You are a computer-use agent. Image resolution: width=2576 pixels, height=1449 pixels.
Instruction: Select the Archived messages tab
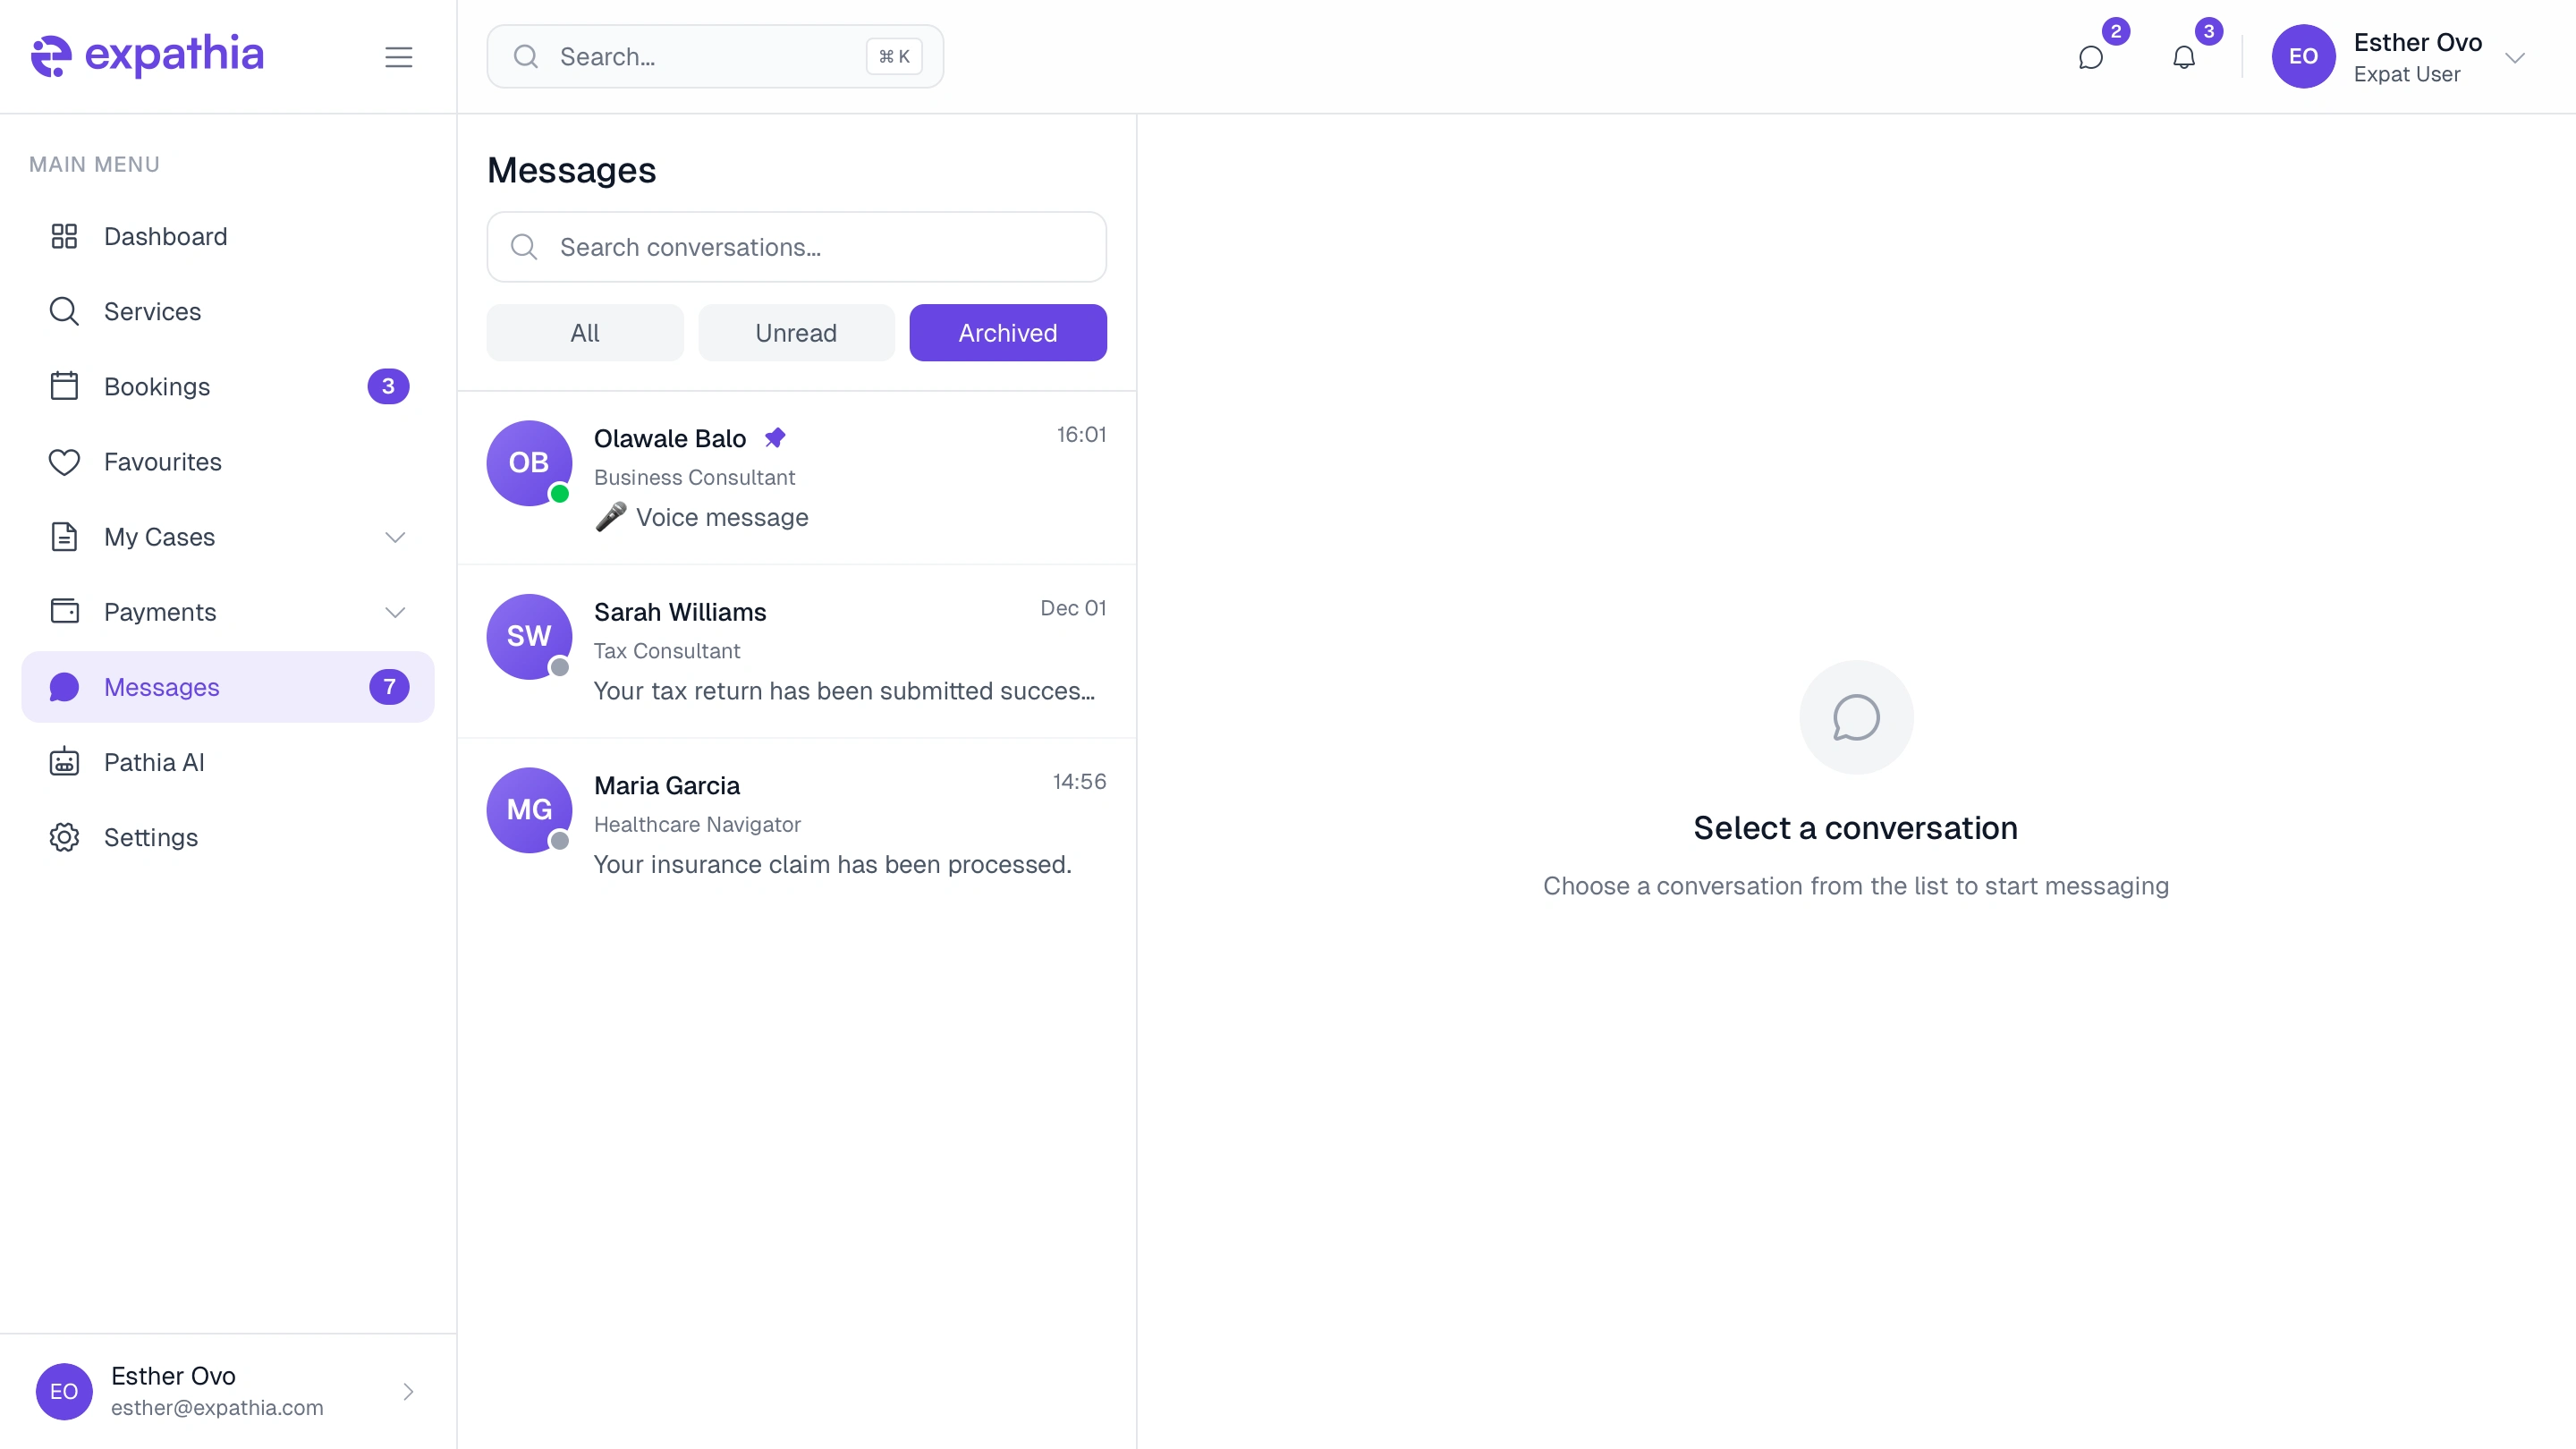(1007, 332)
